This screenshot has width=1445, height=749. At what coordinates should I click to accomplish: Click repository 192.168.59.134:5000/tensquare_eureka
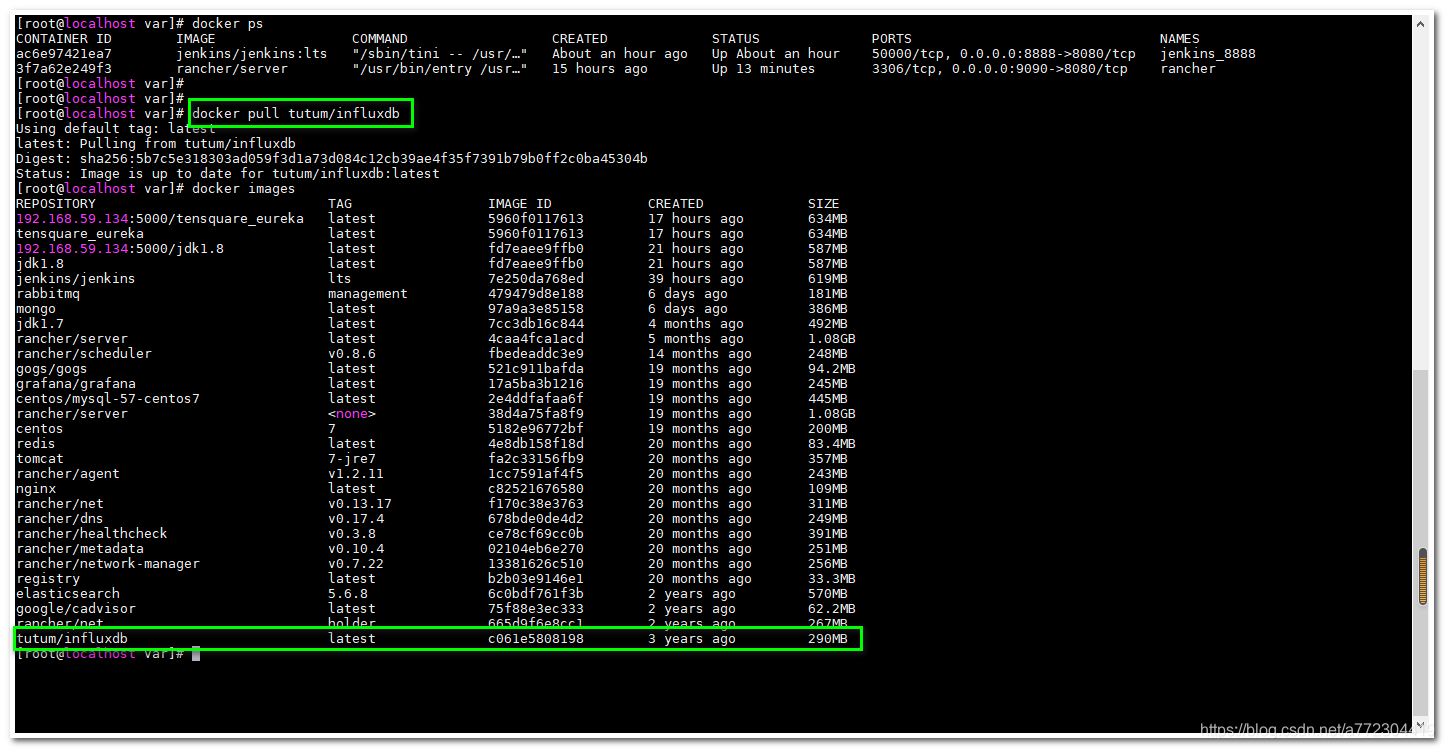coord(160,219)
